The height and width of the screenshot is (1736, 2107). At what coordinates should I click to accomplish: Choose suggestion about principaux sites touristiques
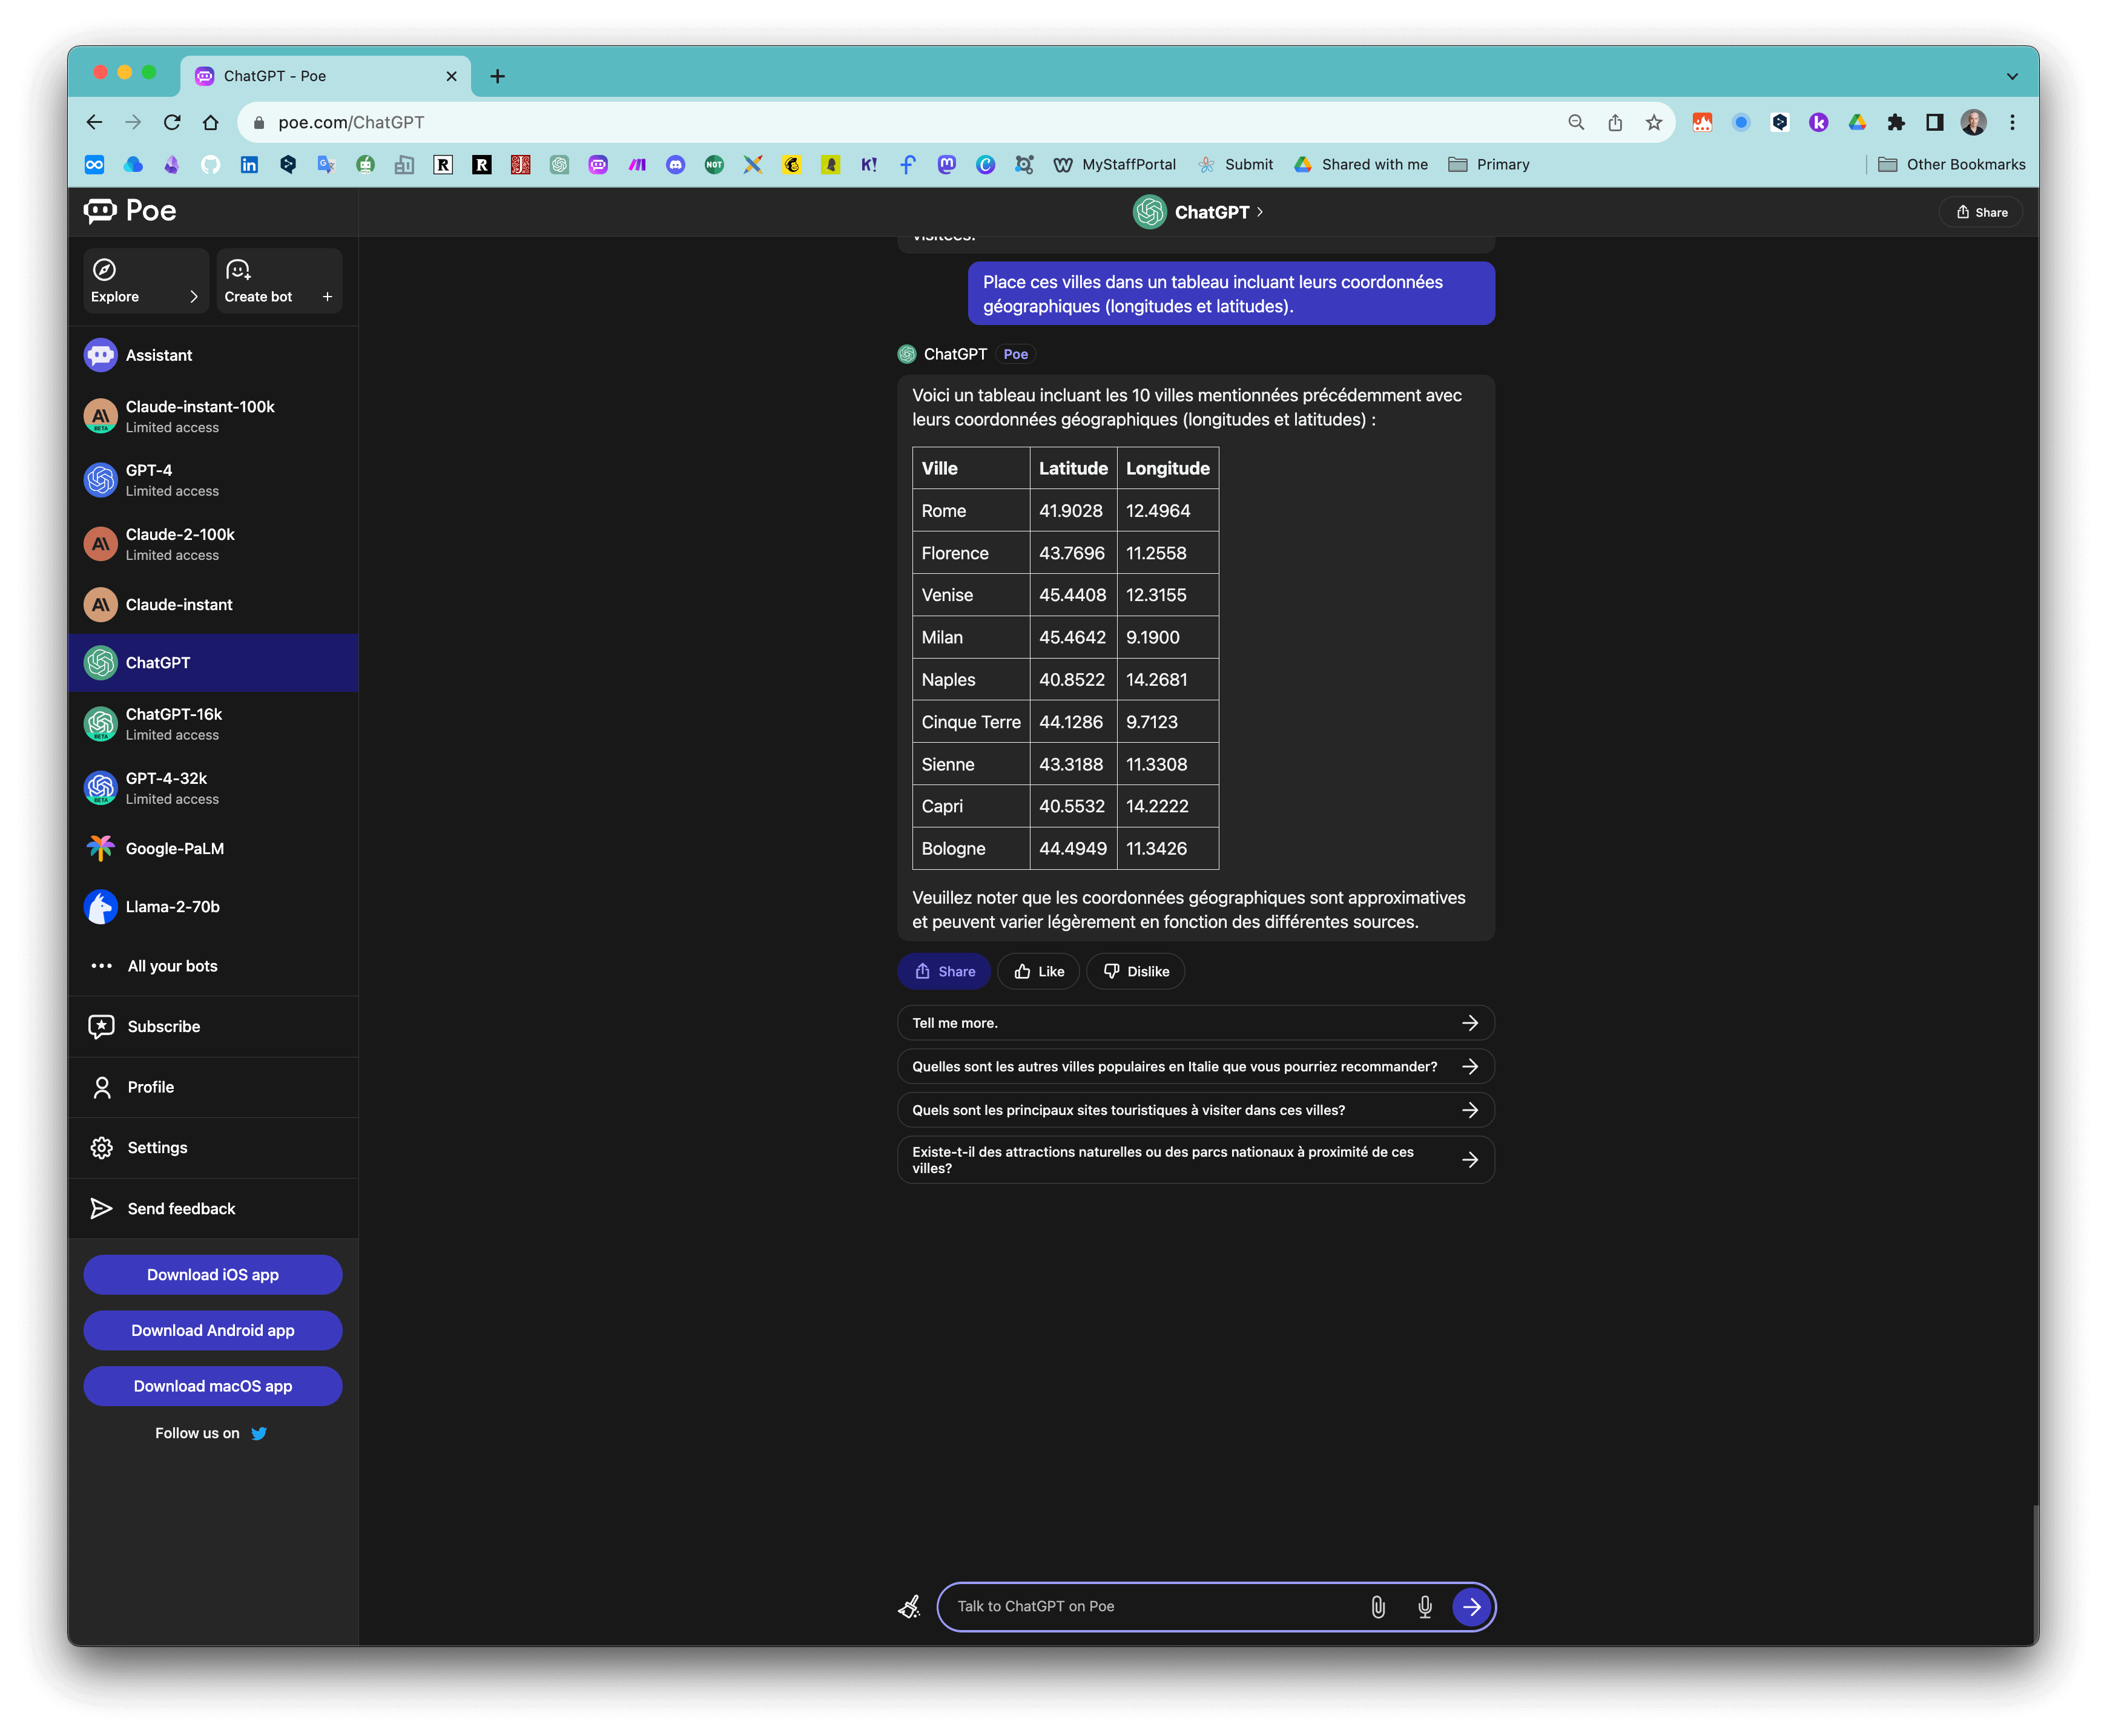(1196, 1111)
